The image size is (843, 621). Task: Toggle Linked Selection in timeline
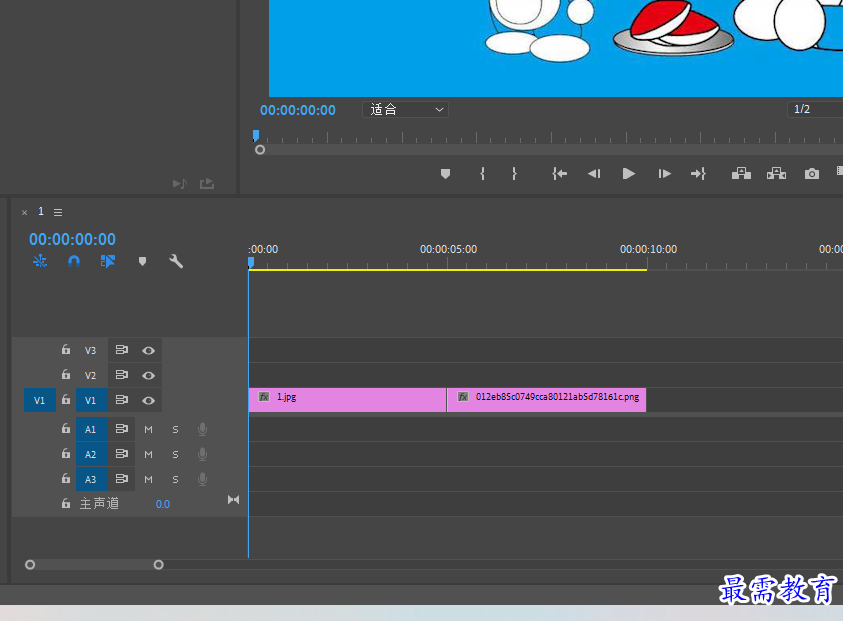pos(108,261)
